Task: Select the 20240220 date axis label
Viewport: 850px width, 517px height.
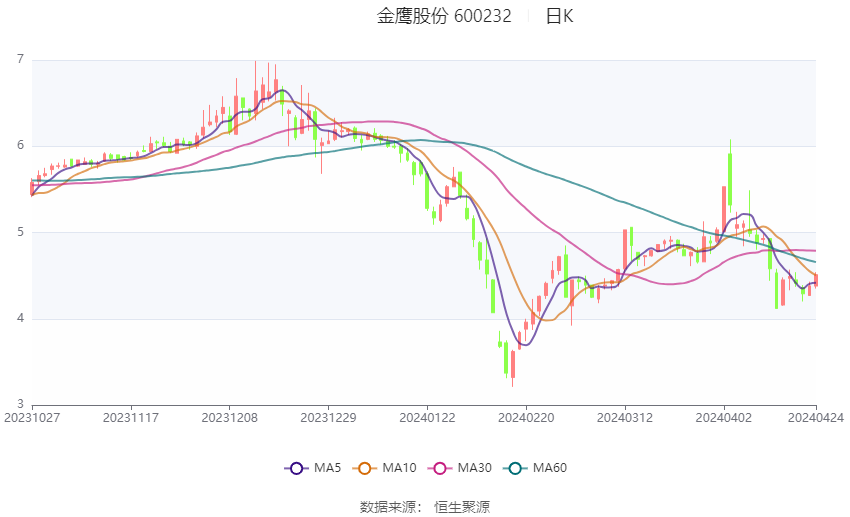Action: pos(526,418)
